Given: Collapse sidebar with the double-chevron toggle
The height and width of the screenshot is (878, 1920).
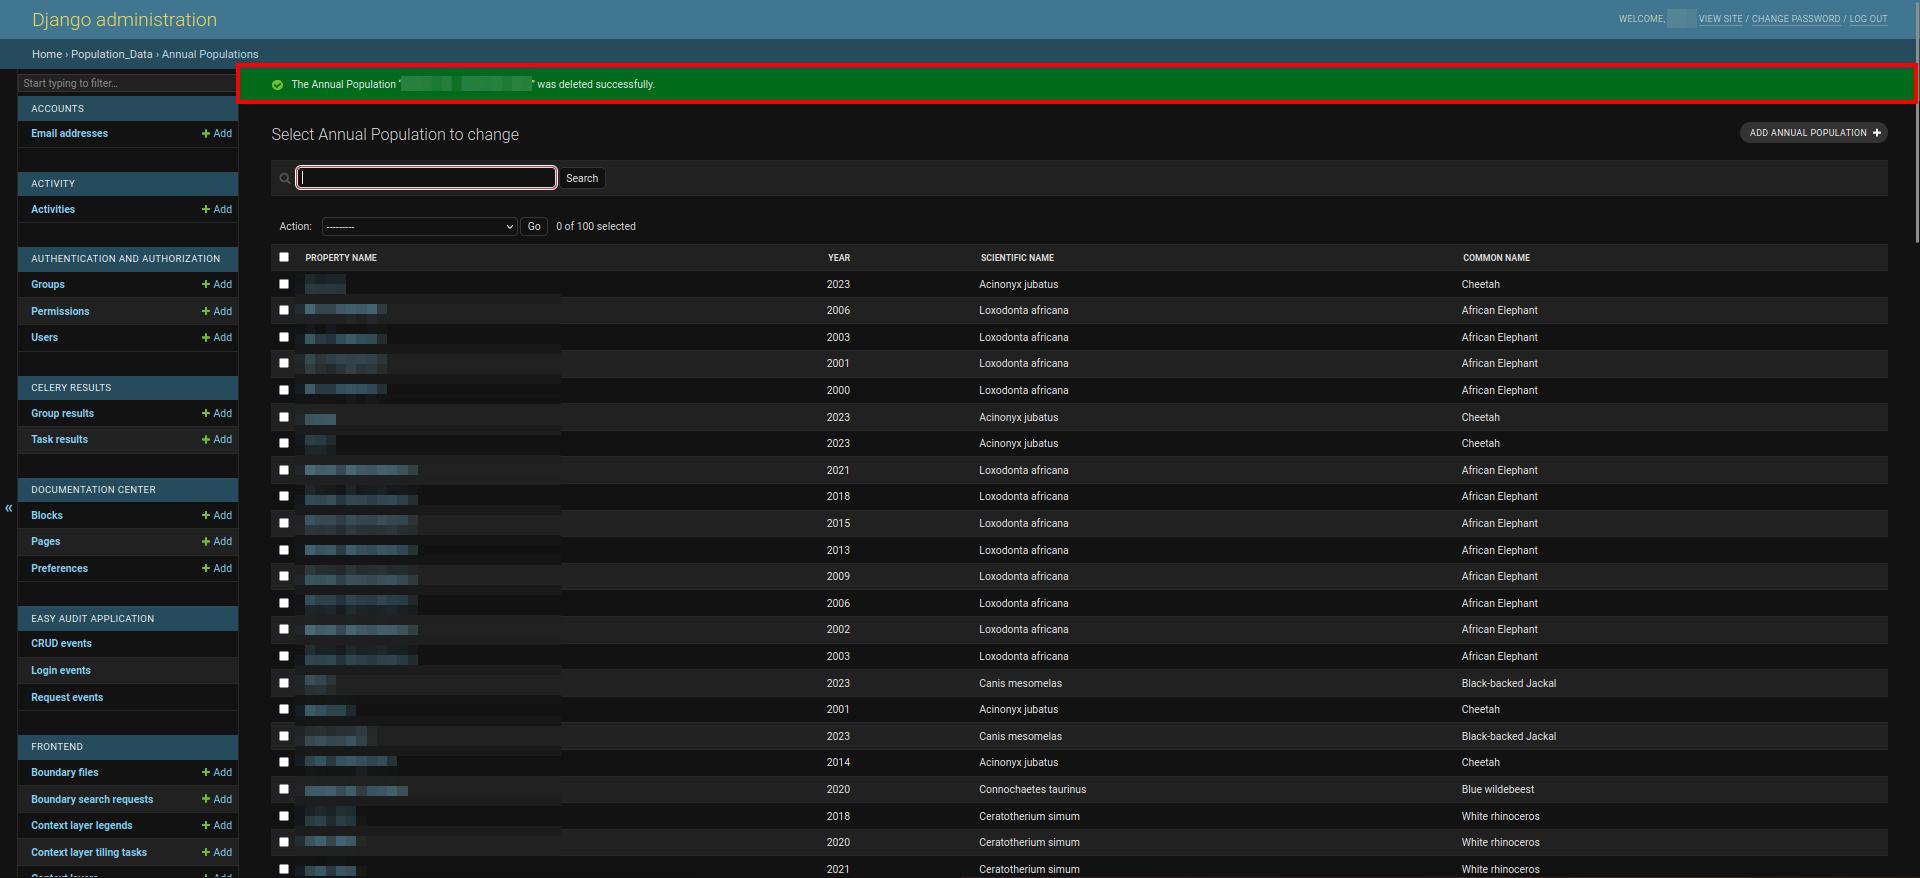Looking at the screenshot, I should tap(9, 509).
